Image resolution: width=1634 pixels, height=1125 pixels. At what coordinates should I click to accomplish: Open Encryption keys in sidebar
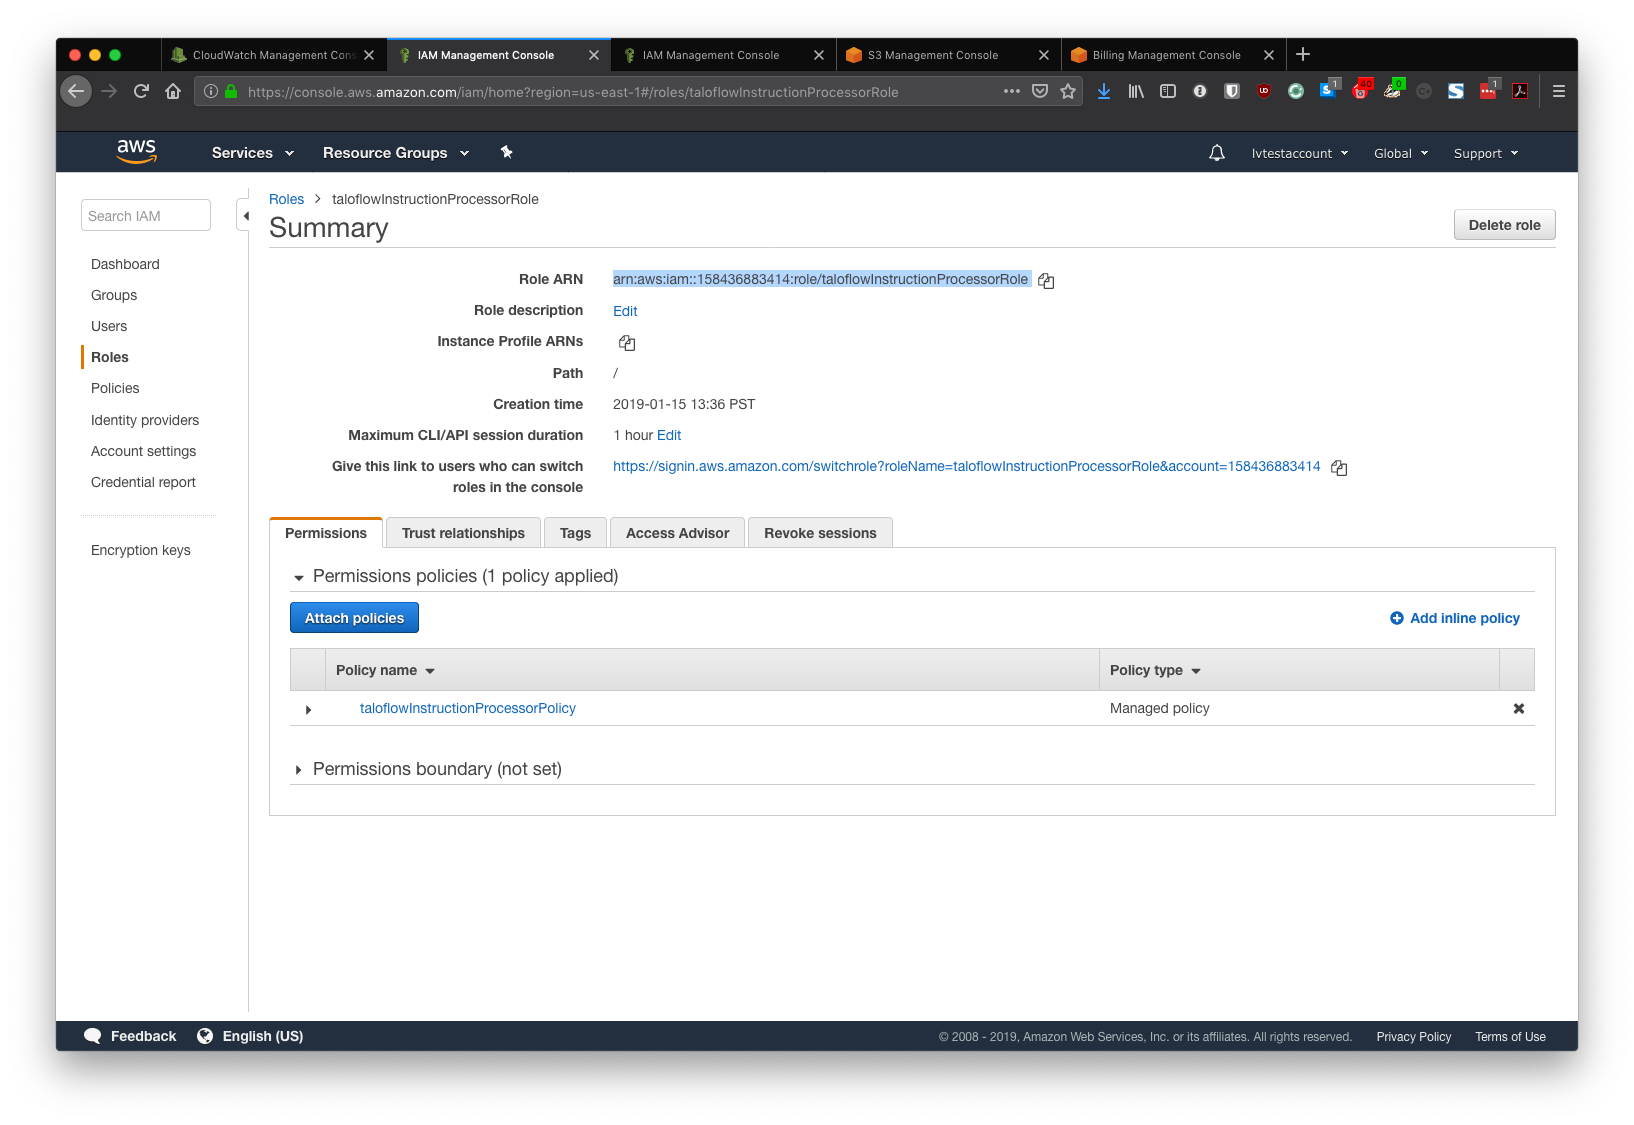[140, 550]
